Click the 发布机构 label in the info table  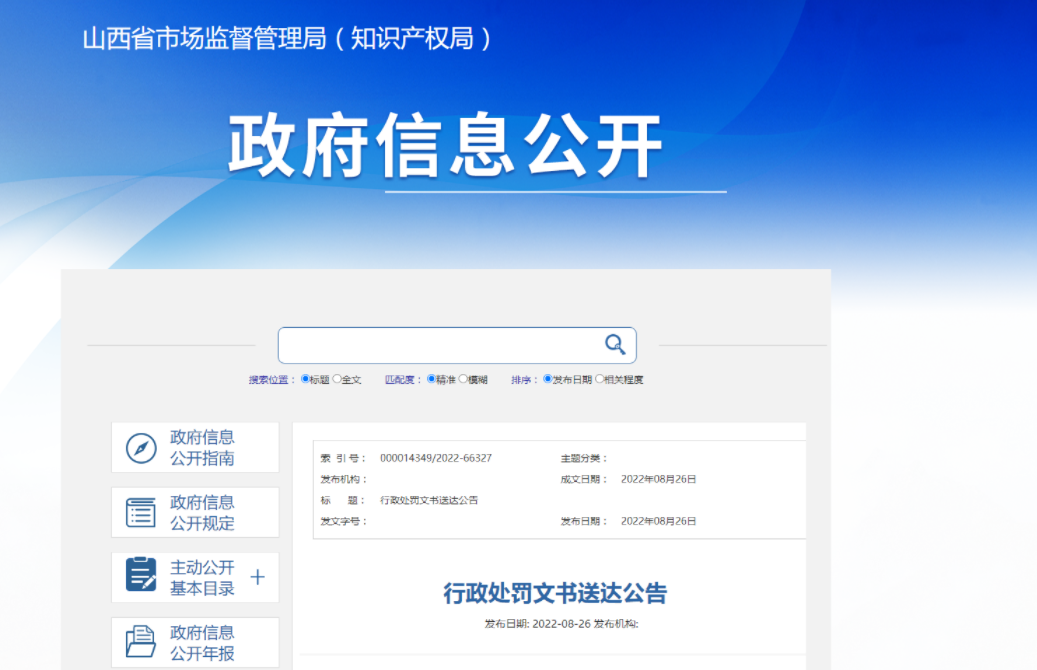[x=343, y=479]
